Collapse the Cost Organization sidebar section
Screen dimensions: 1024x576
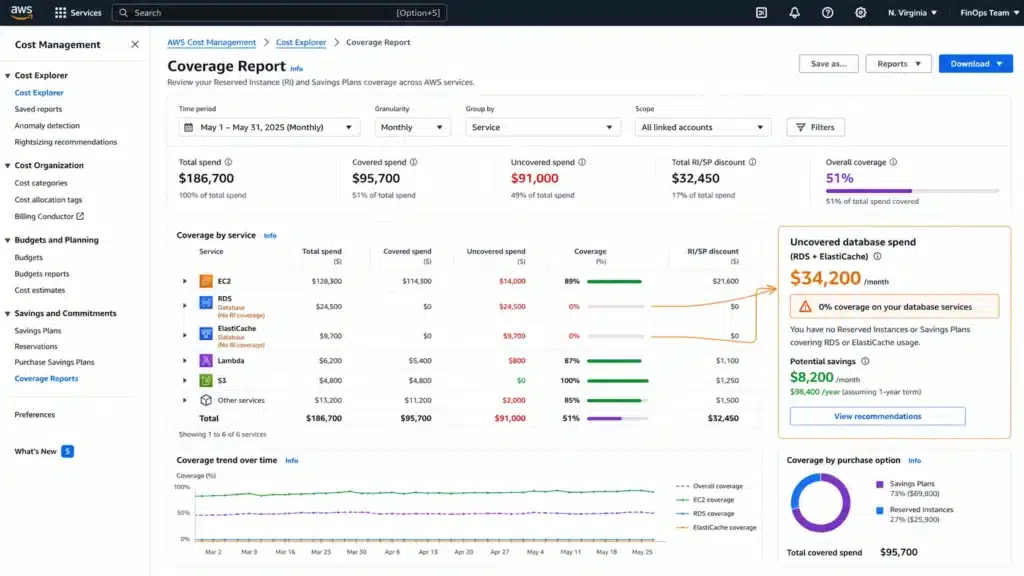(8, 166)
